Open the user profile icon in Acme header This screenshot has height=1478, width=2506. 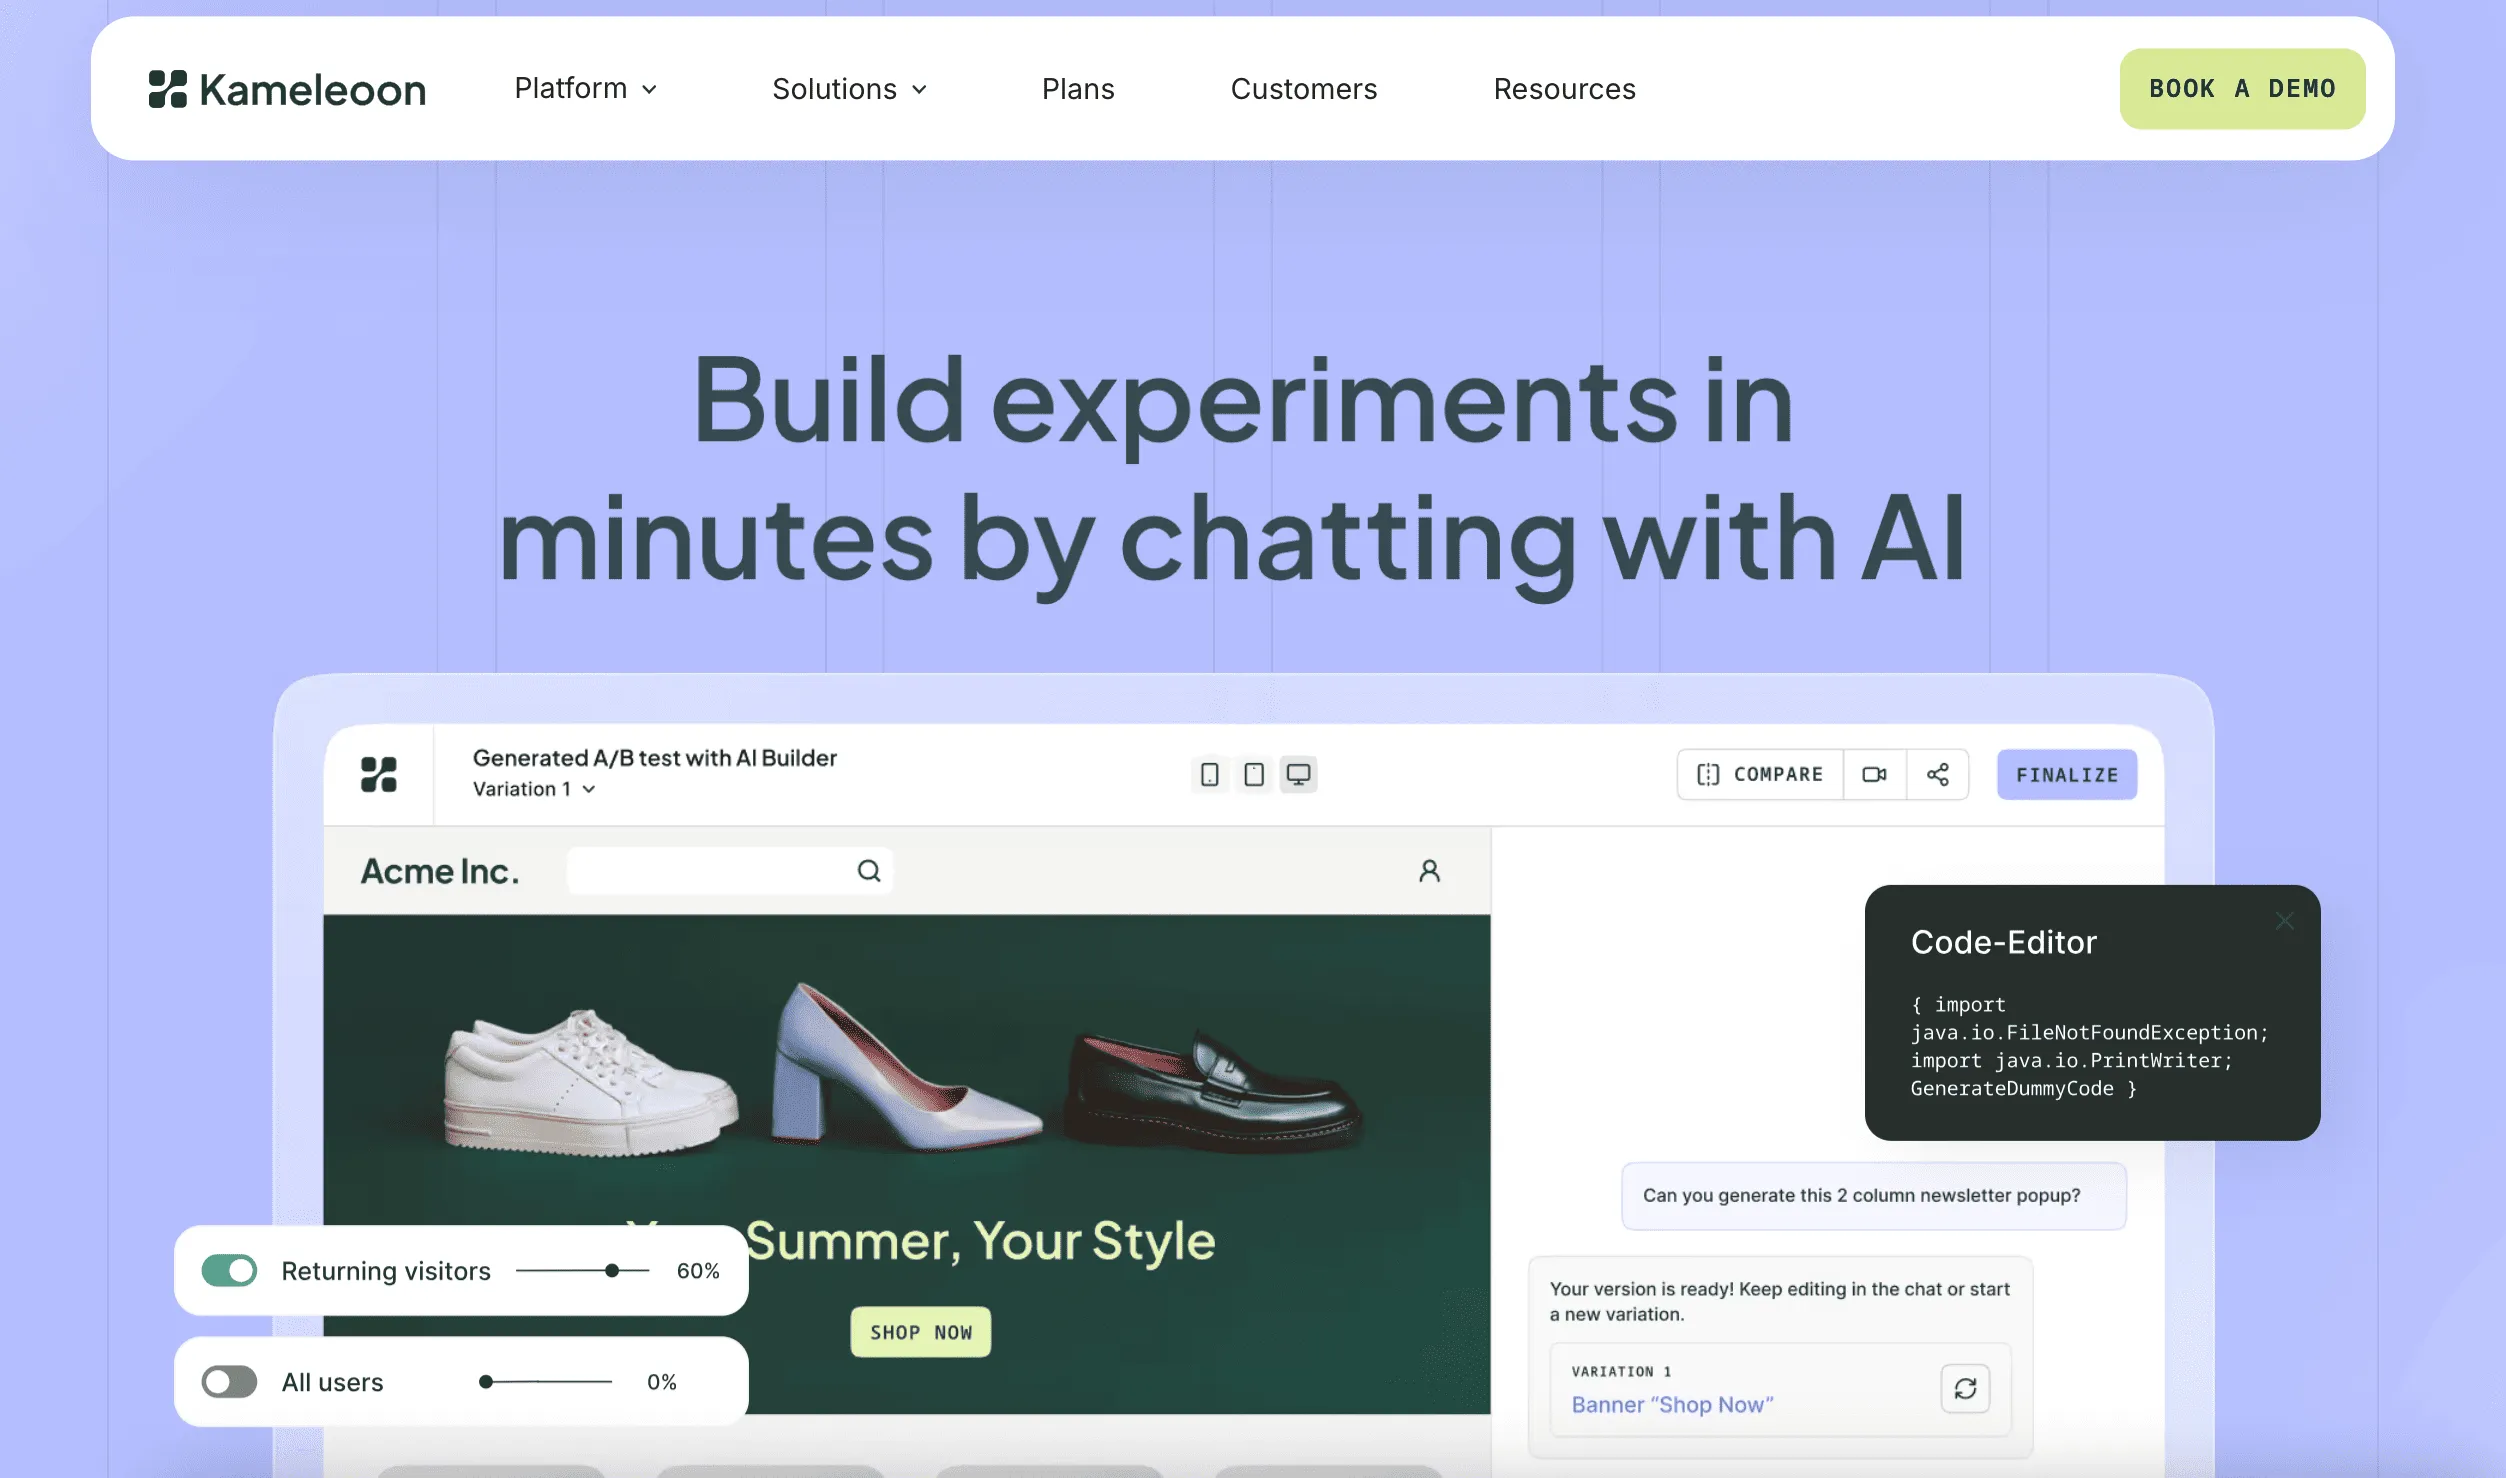[x=1429, y=871]
